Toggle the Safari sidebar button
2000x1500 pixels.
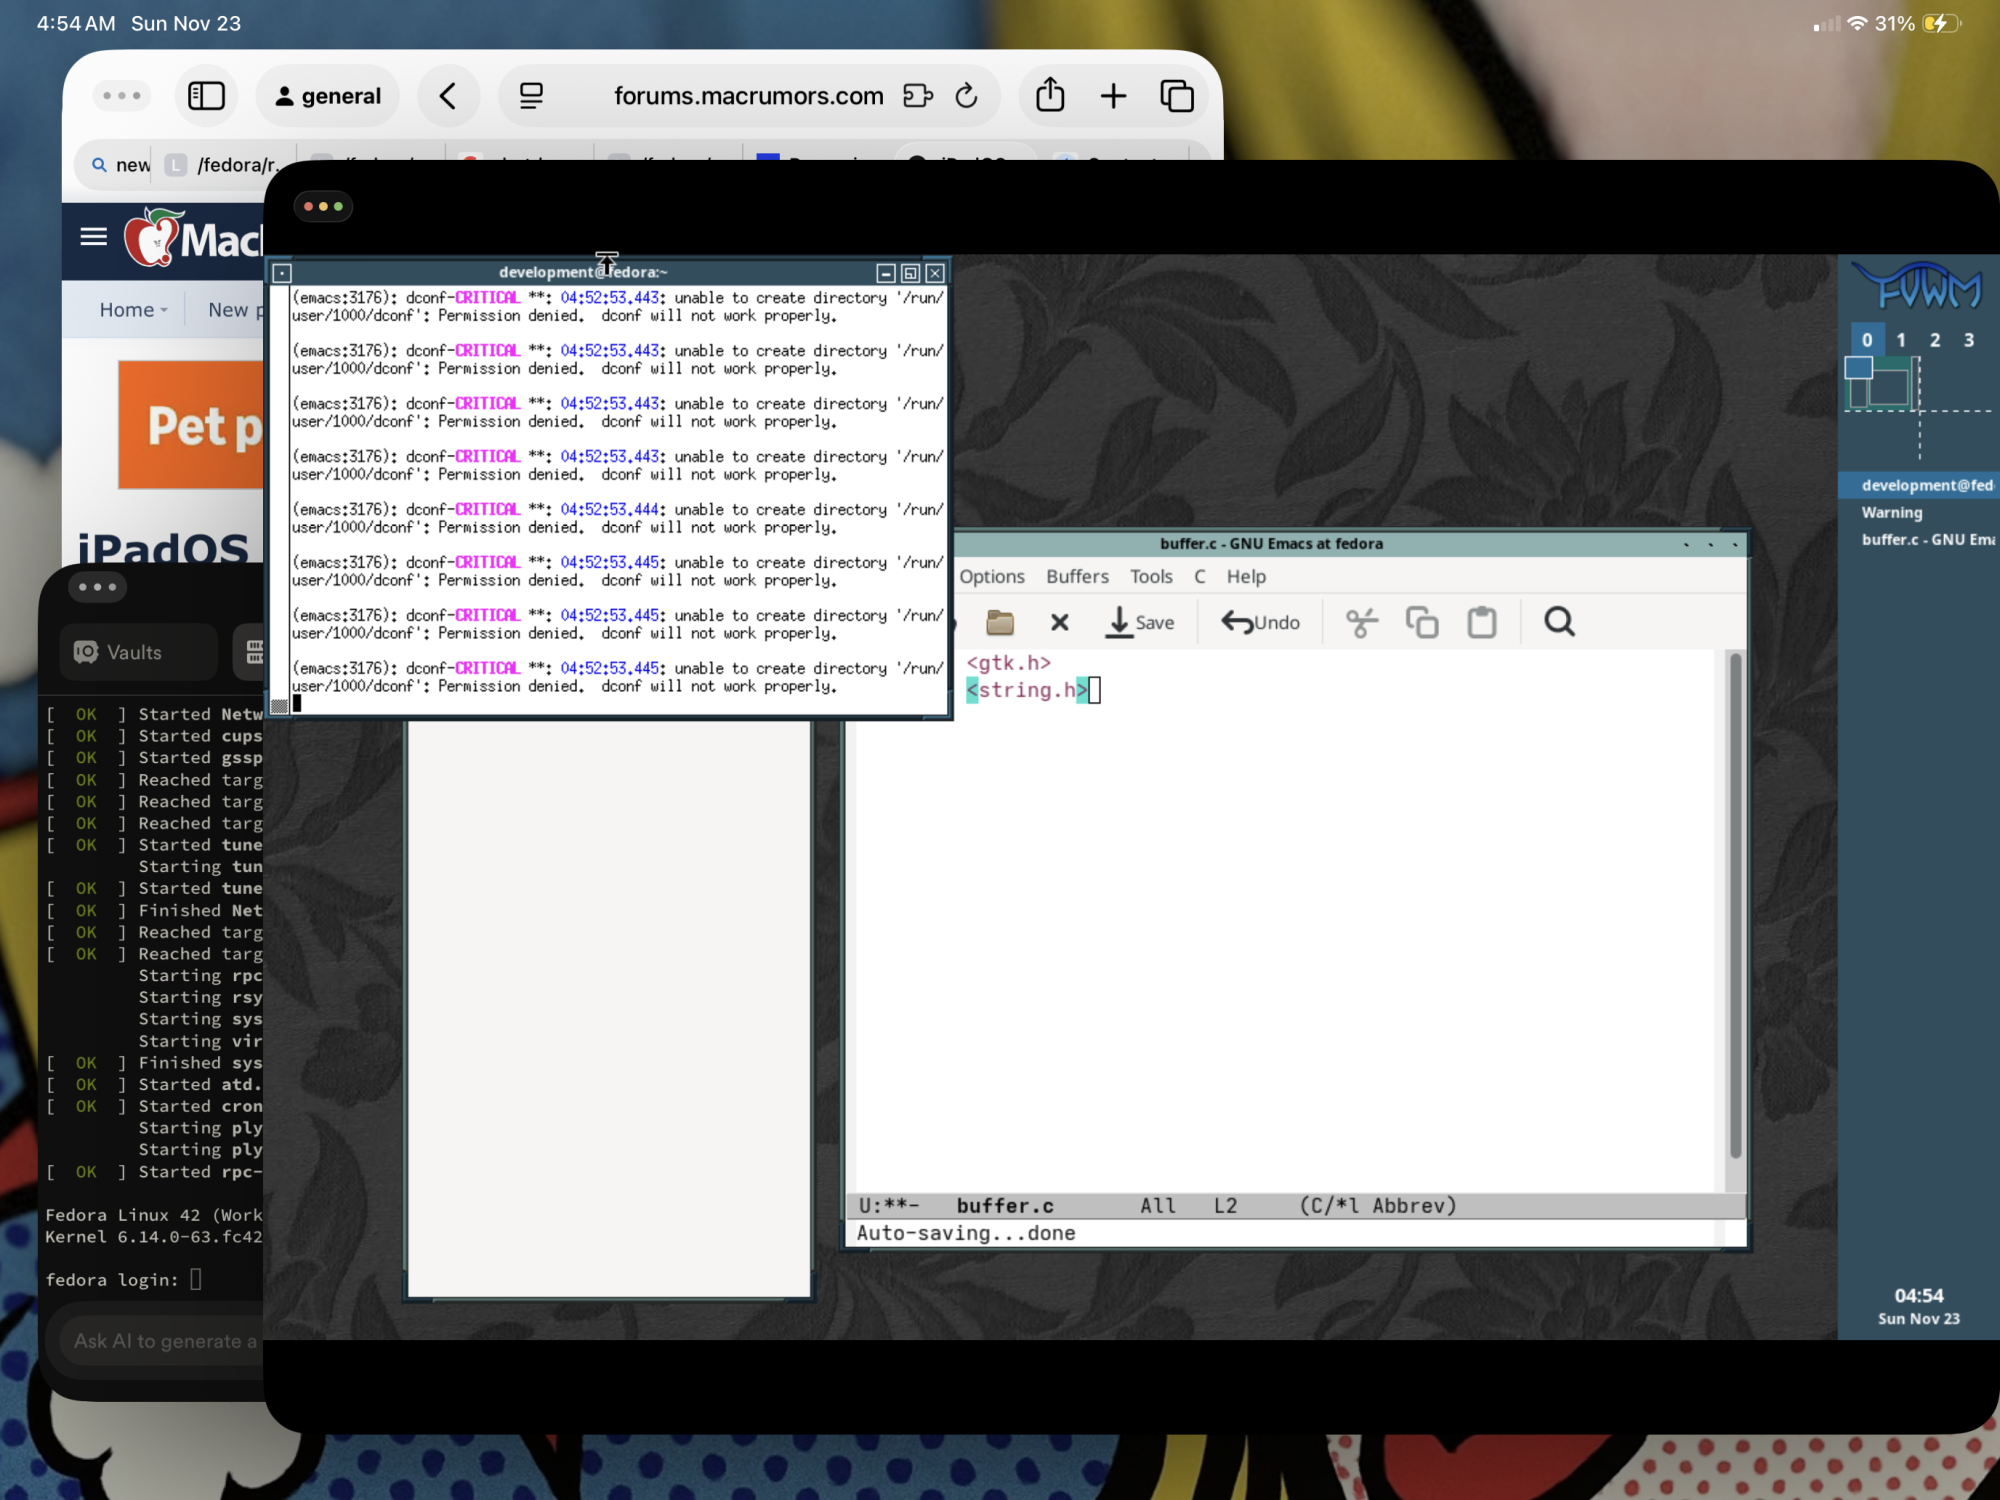pos(206,96)
